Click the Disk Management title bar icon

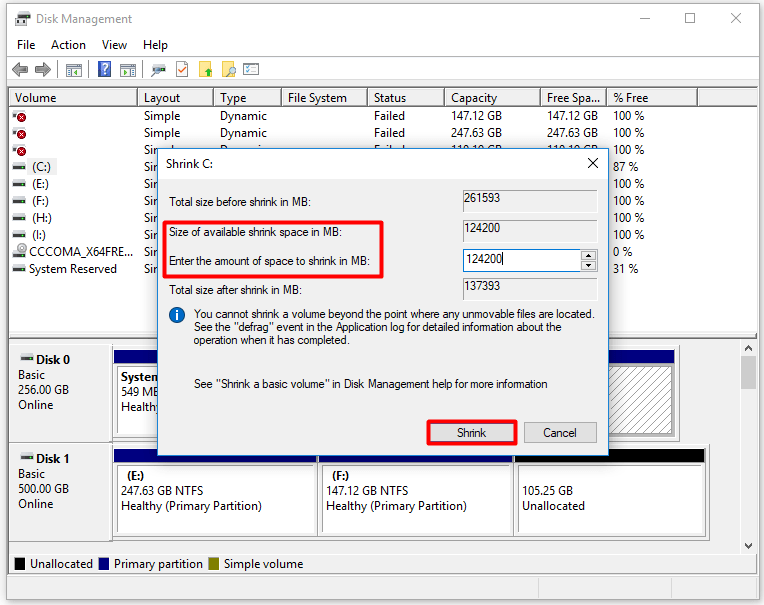pos(22,19)
